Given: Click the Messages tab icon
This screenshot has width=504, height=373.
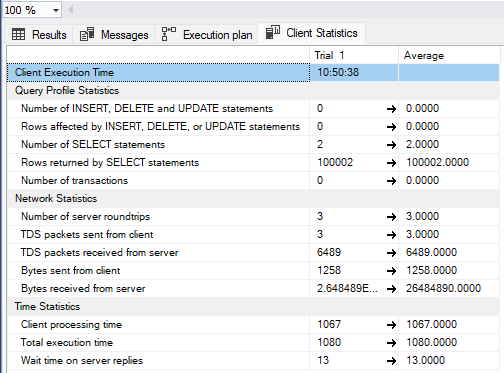Looking at the screenshot, I should pyautogui.click(x=87, y=34).
